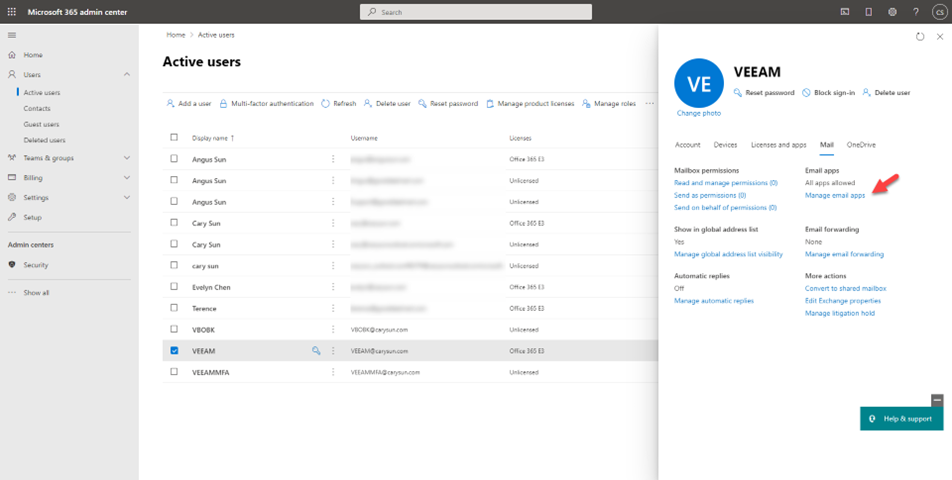Viewport: 952px width, 480px height.
Task: Uncheck the VEEAM row checkbox
Action: (x=174, y=351)
